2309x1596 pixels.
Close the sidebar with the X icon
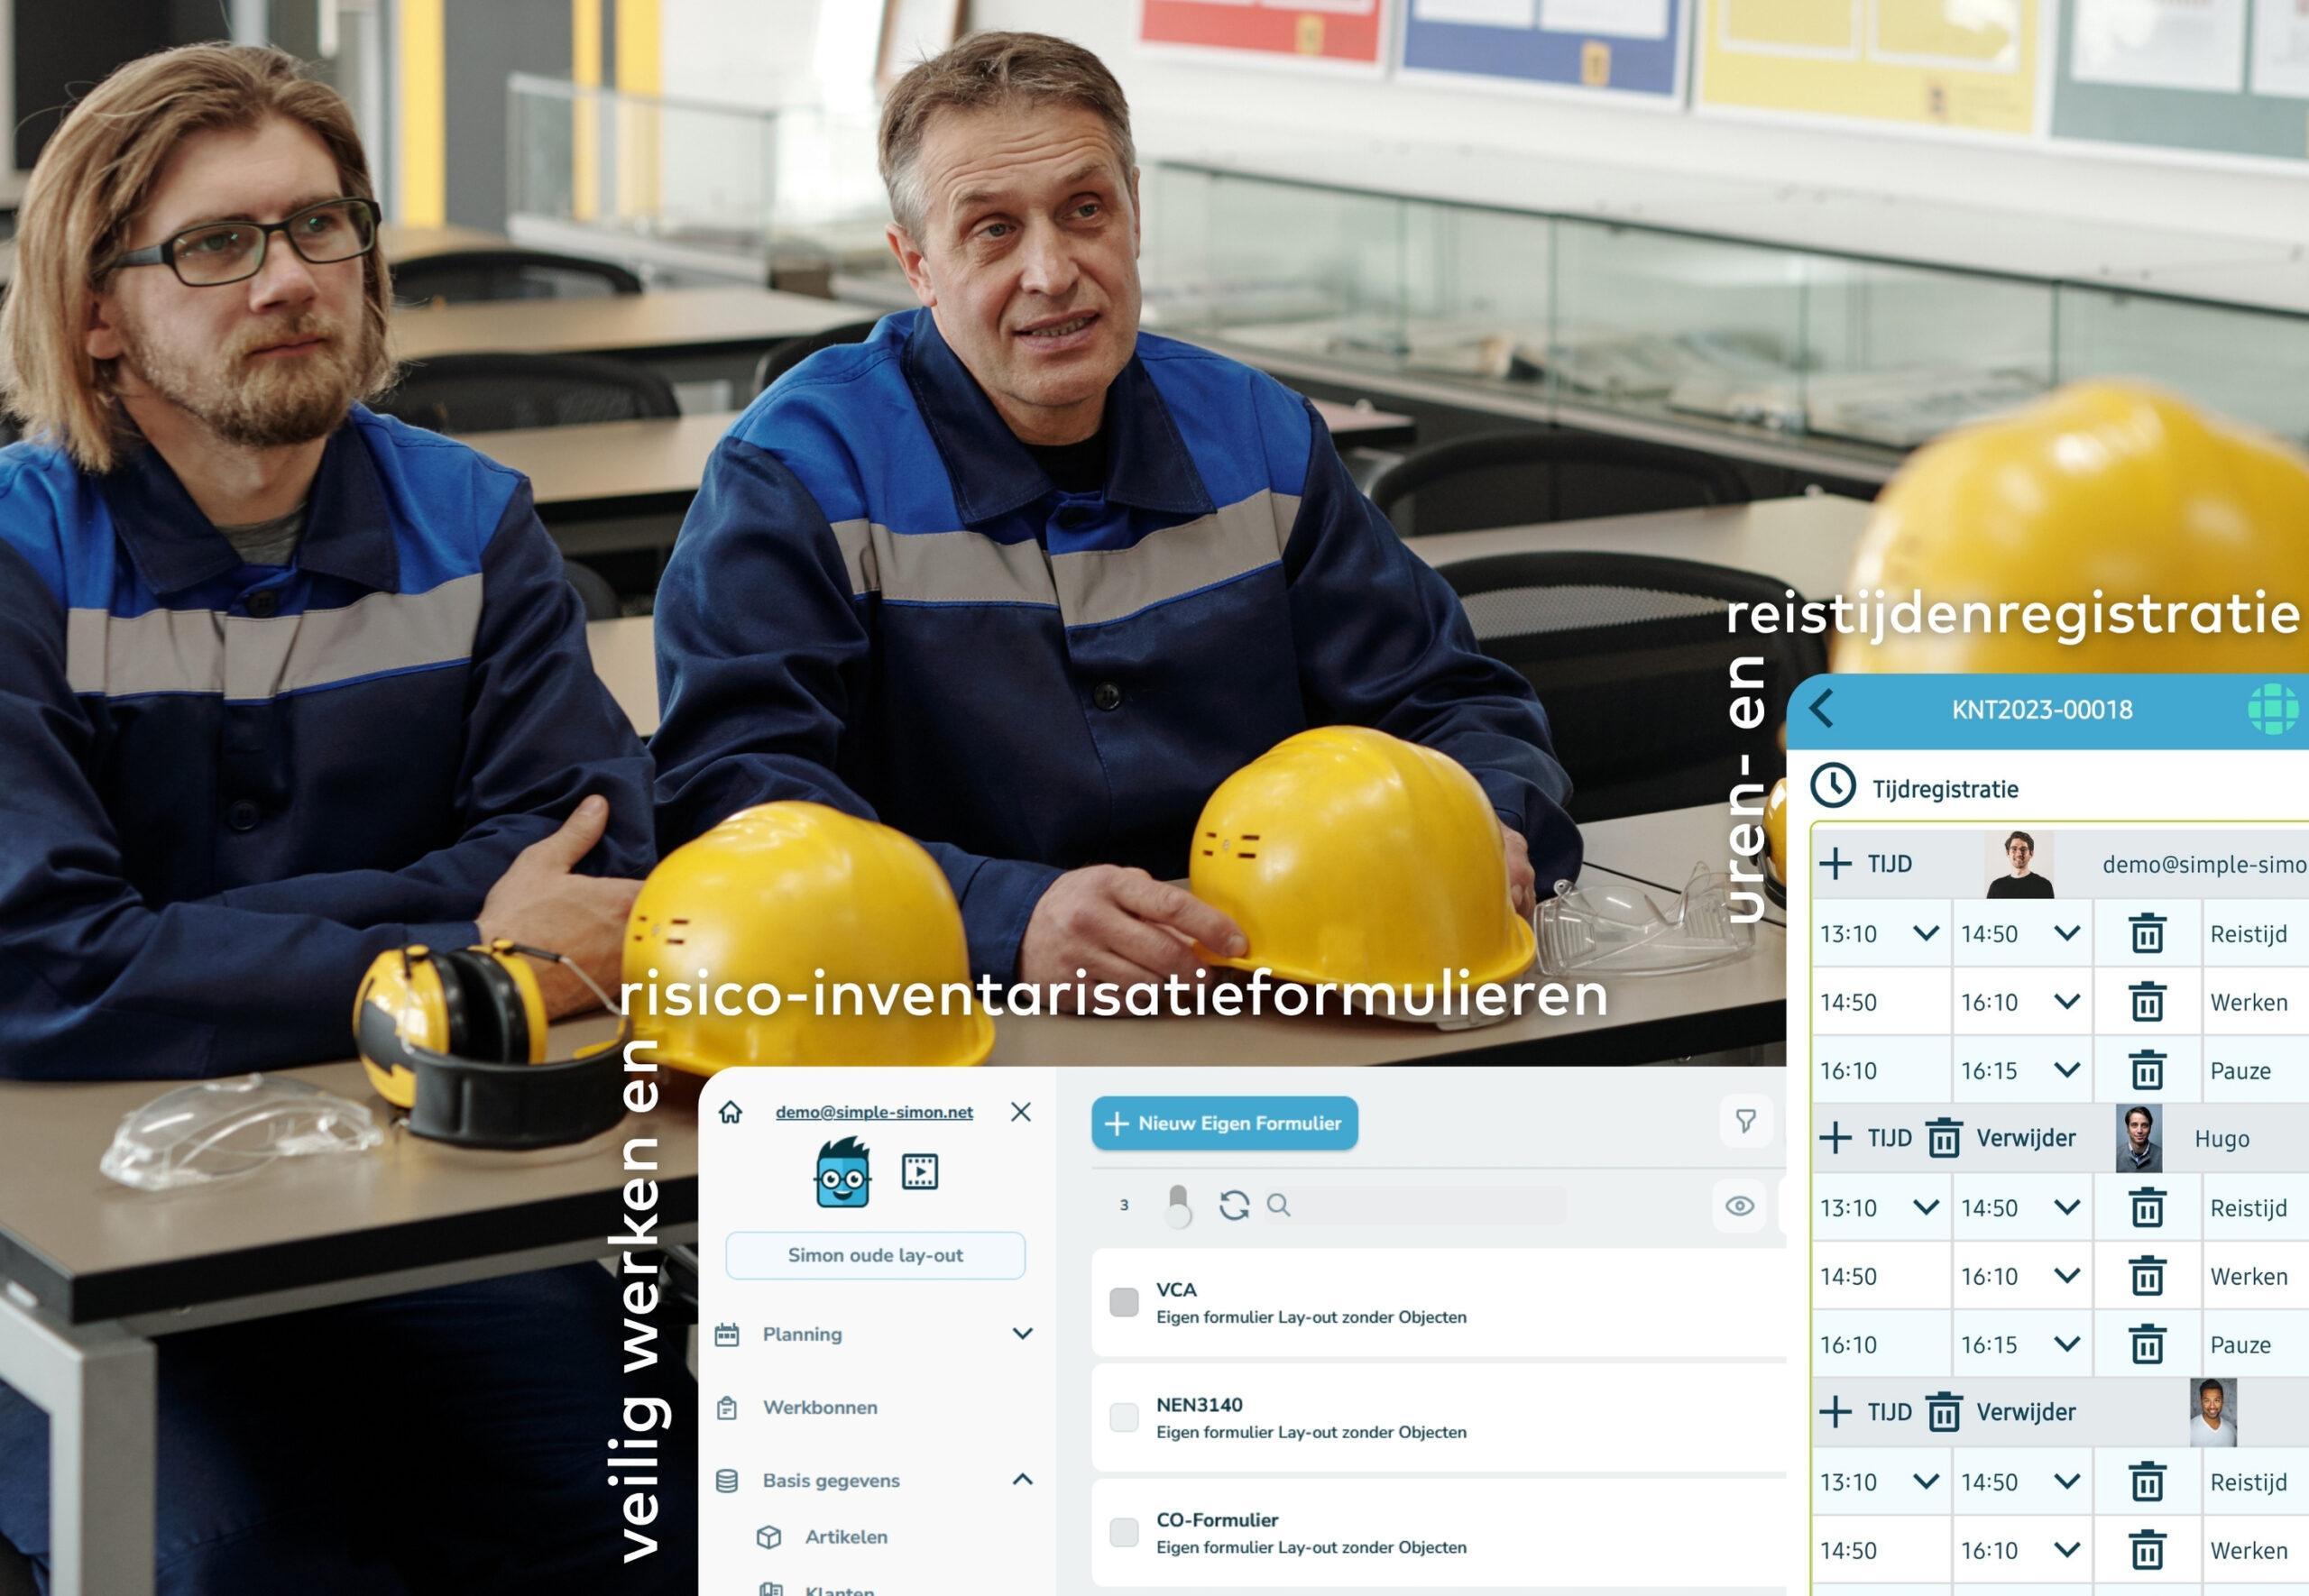point(1021,1112)
